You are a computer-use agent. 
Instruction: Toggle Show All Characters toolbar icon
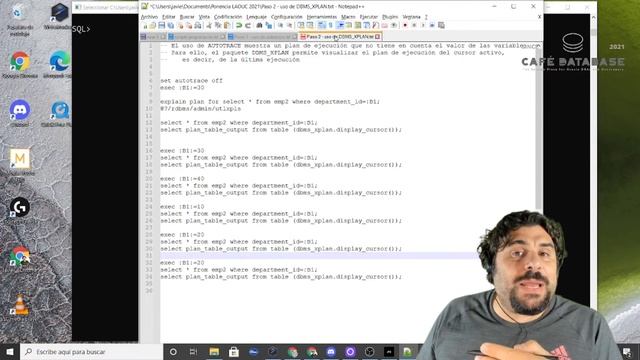[x=330, y=25]
